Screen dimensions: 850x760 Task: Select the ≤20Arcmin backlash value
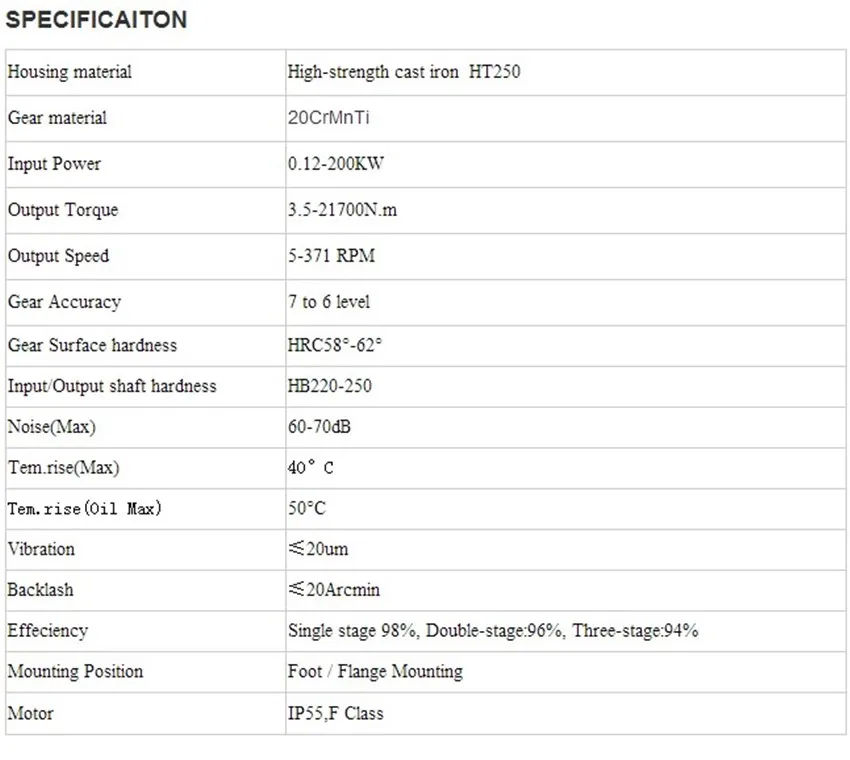click(x=334, y=589)
